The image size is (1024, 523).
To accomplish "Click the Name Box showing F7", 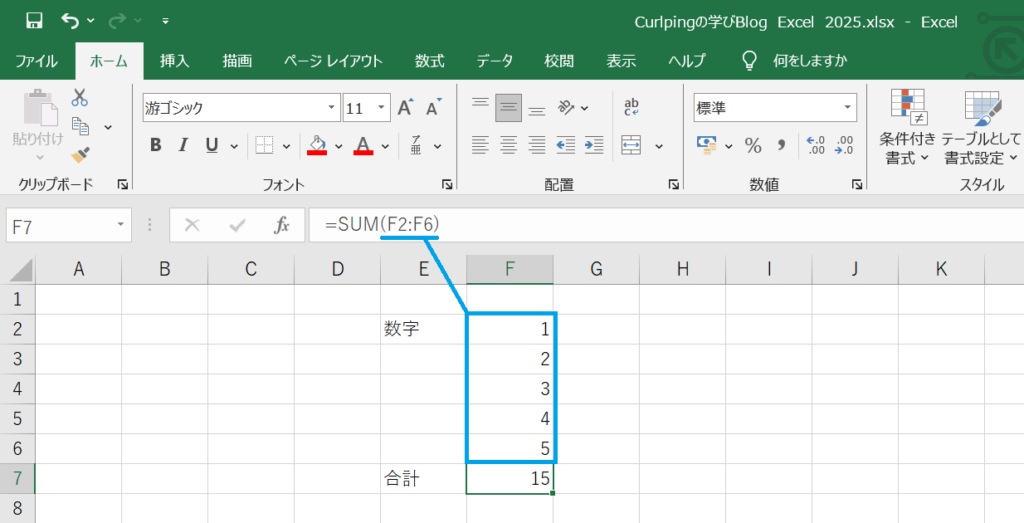I will [68, 225].
